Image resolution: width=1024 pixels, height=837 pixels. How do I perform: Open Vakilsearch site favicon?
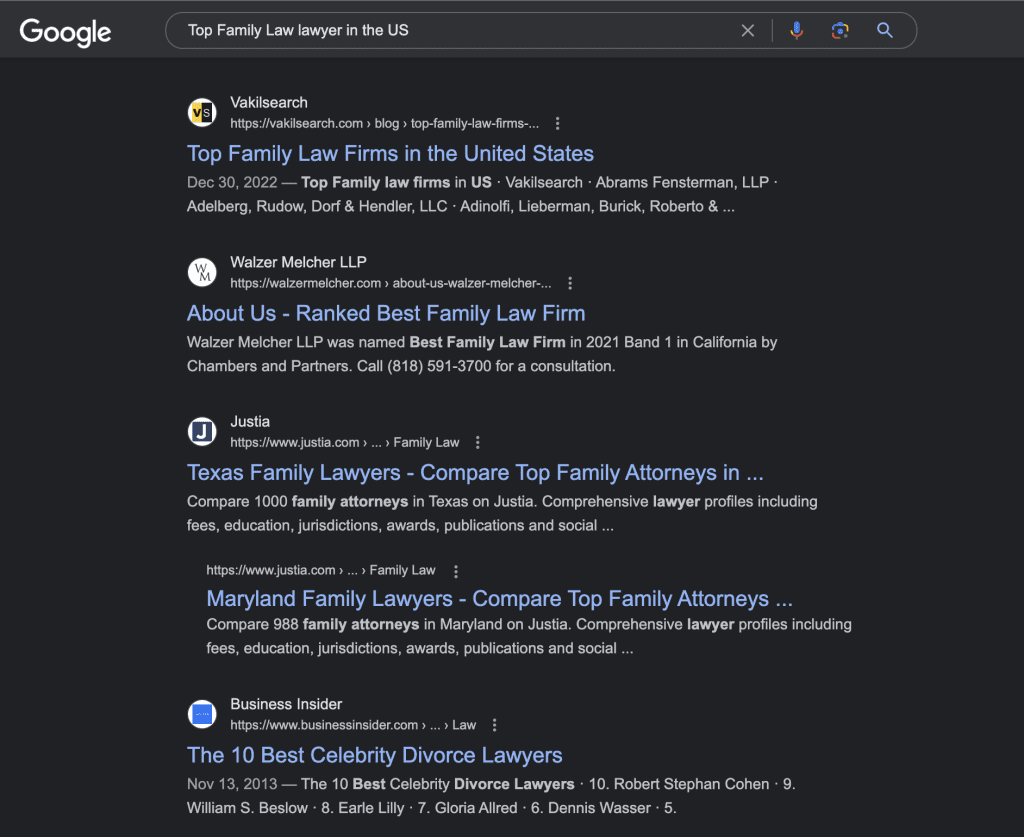pyautogui.click(x=202, y=112)
